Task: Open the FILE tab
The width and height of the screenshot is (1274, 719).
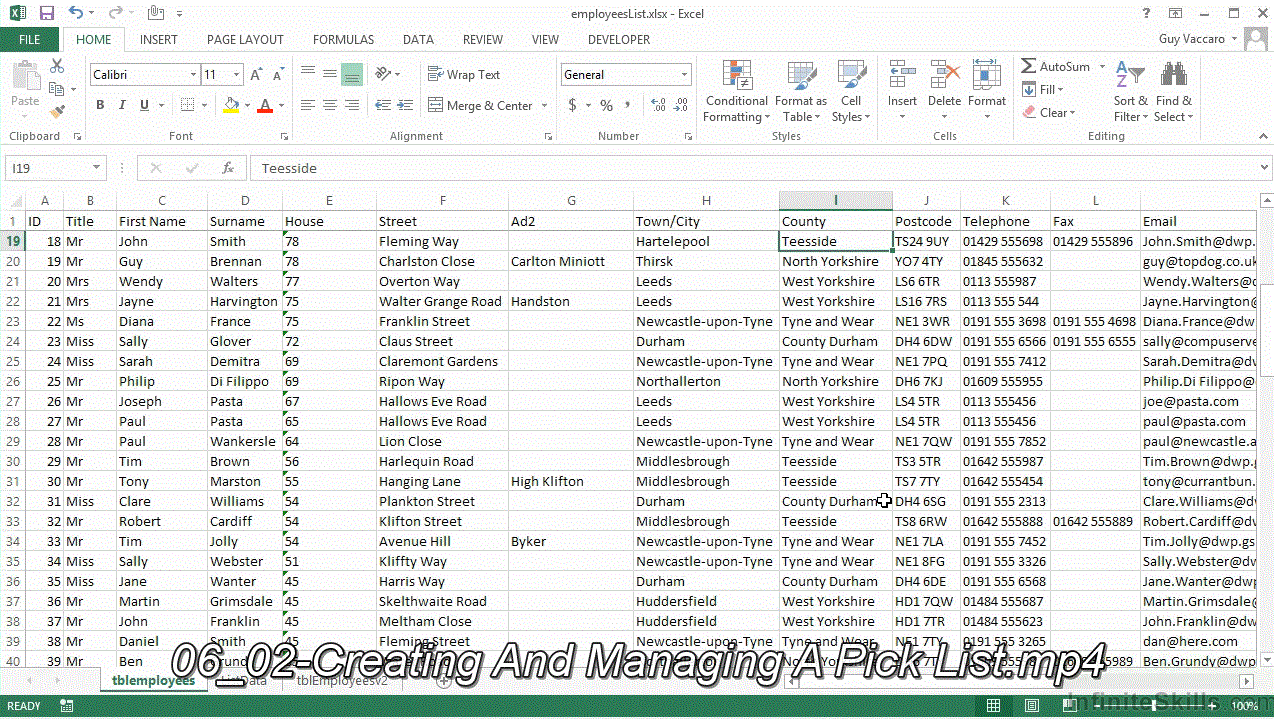Action: coord(30,40)
